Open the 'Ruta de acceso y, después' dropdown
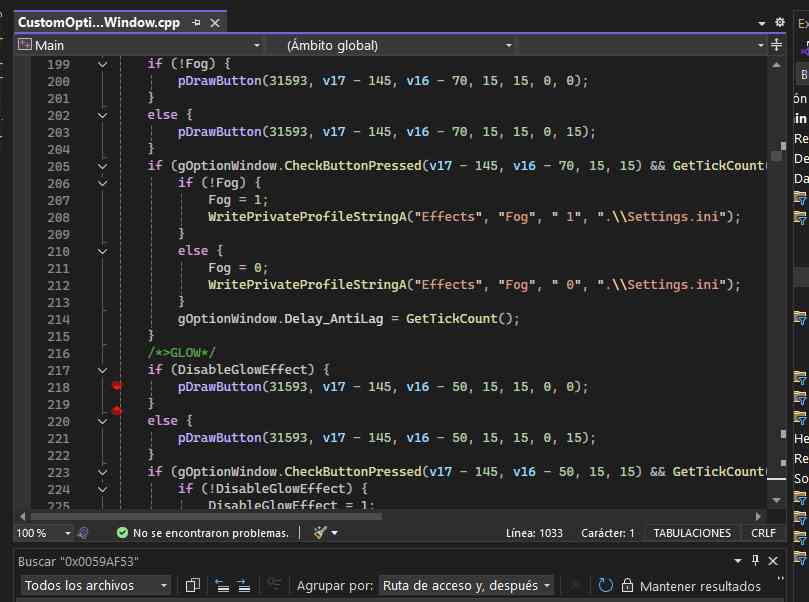The image size is (809, 602). [466, 585]
